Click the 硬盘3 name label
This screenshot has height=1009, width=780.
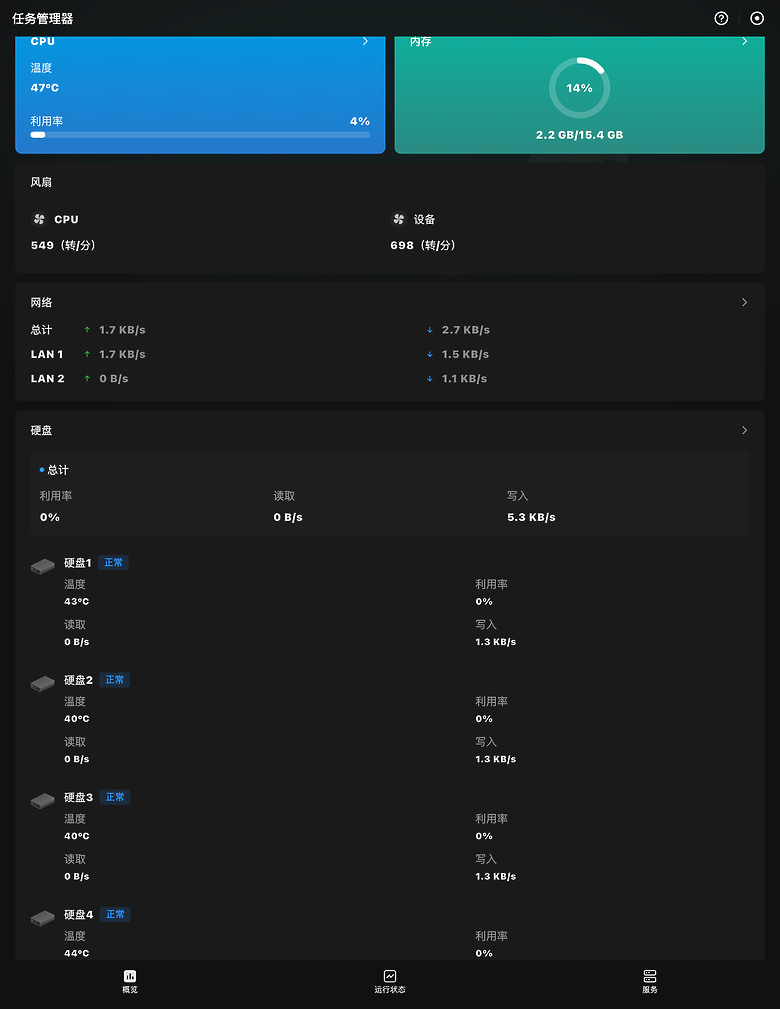[x=79, y=797]
